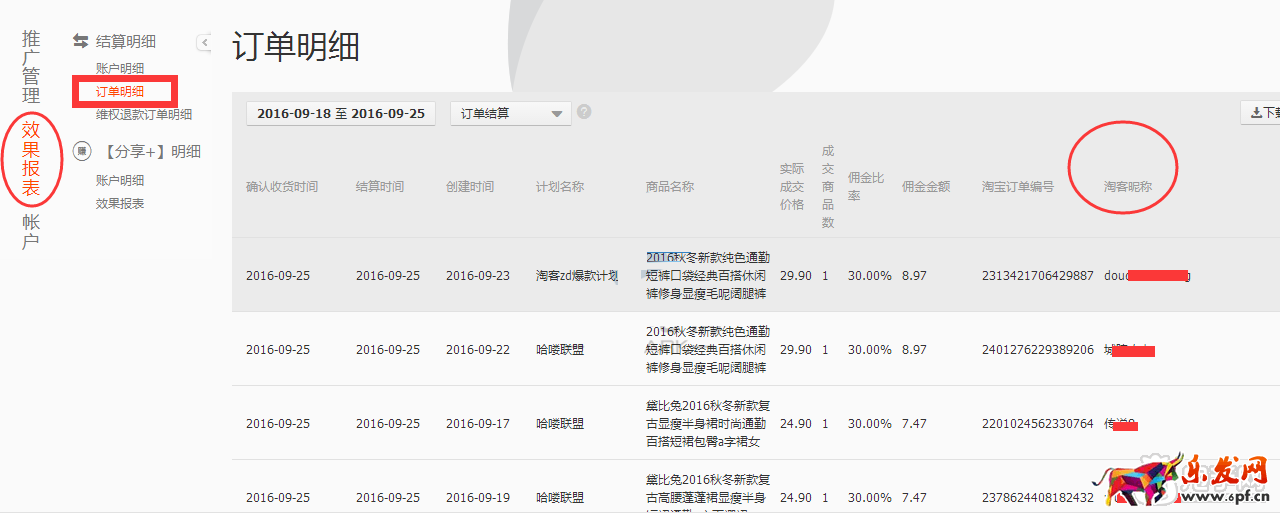Collapse the sidebar with the arrow icon
Viewport: 1280px width, 517px height.
pyautogui.click(x=205, y=42)
